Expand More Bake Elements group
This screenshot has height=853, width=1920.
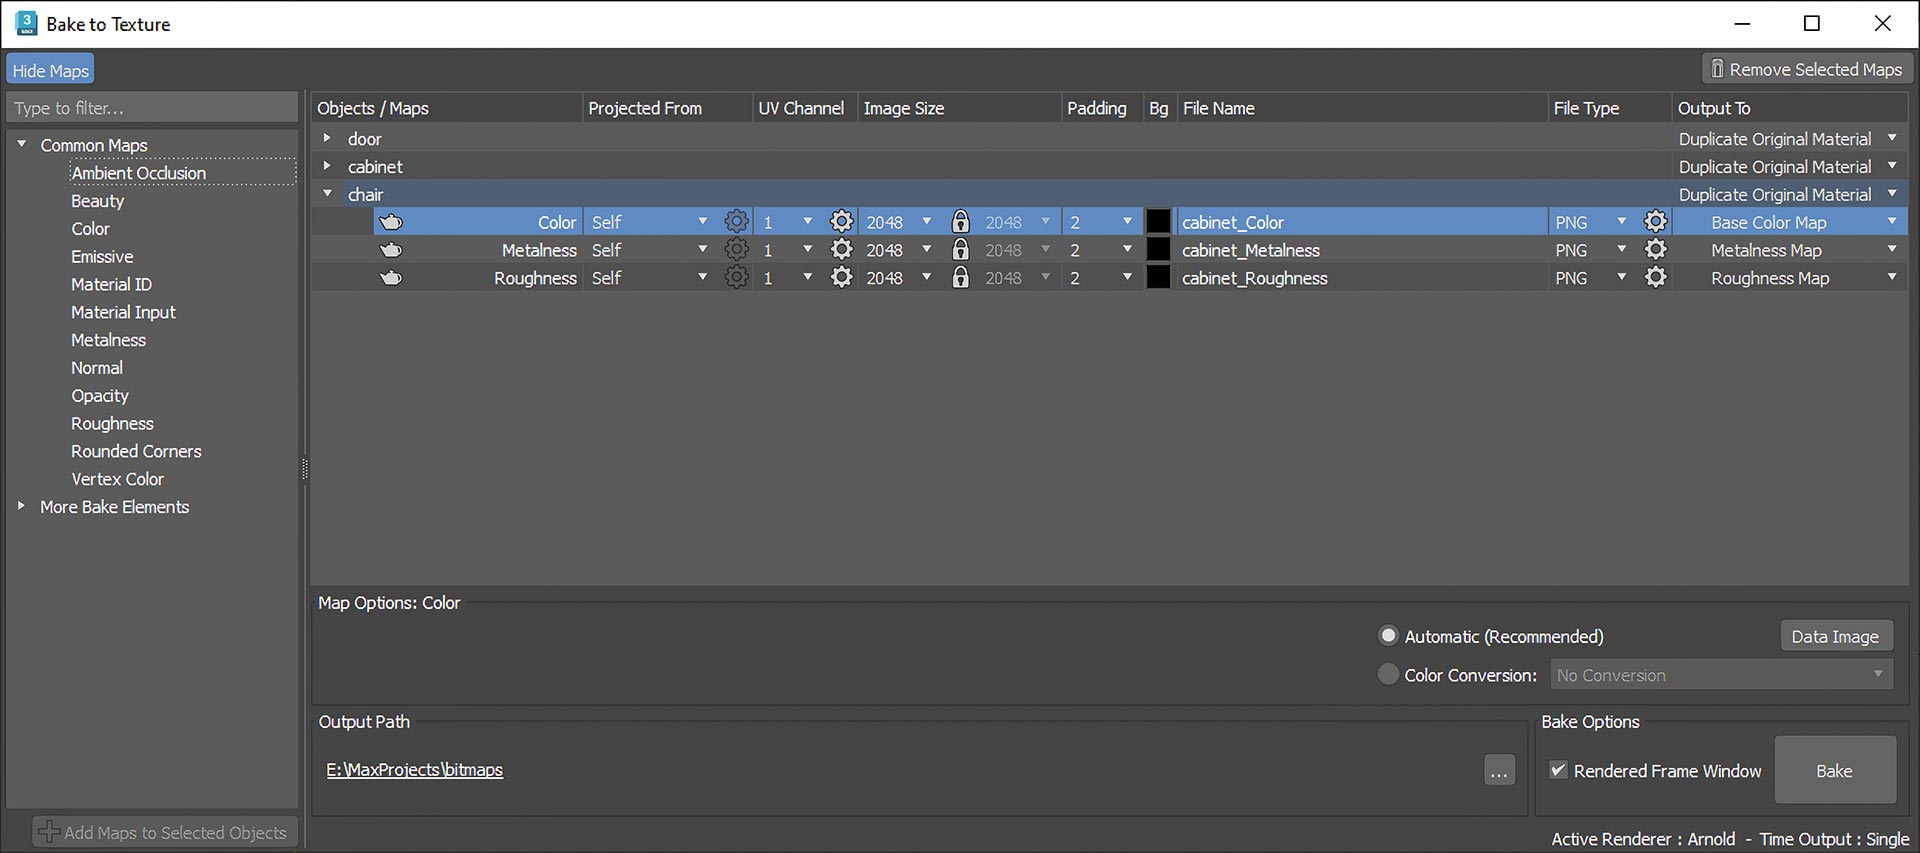(21, 507)
